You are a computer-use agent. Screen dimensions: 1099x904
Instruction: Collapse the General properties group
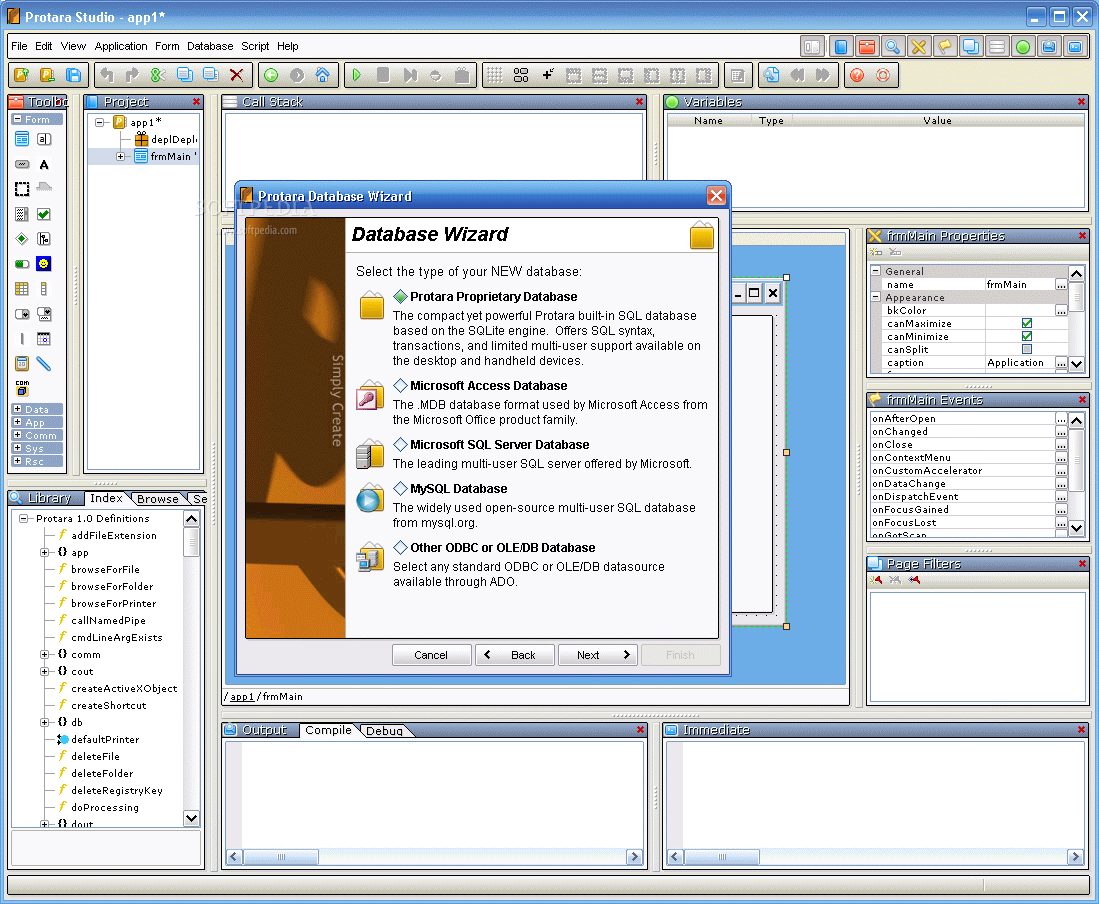(875, 270)
